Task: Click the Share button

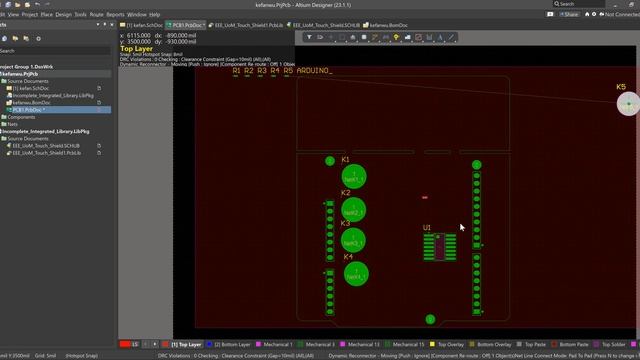Action: 569,14
